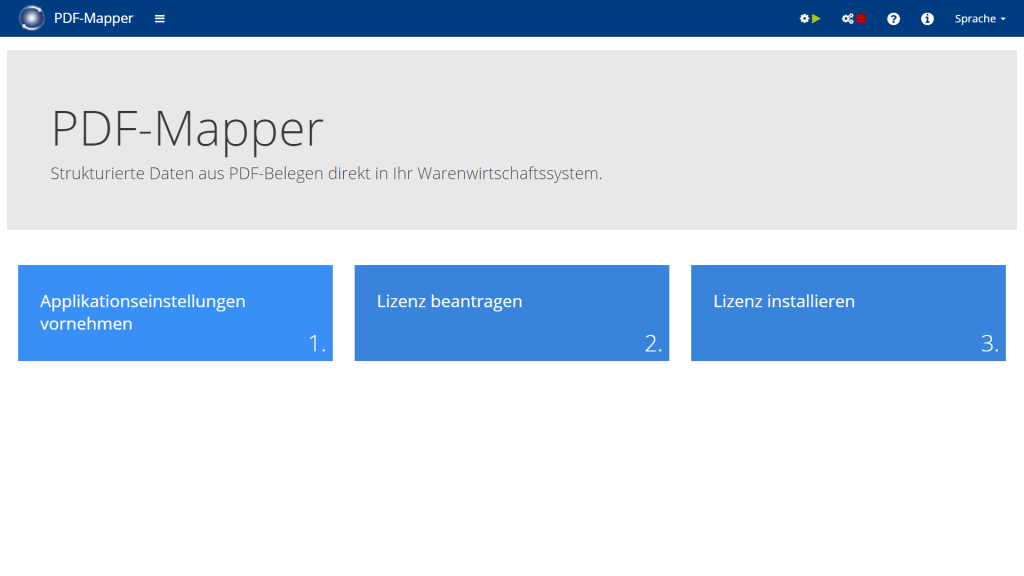This screenshot has height=576, width=1024.
Task: Open the help question mark icon
Action: coord(893,19)
